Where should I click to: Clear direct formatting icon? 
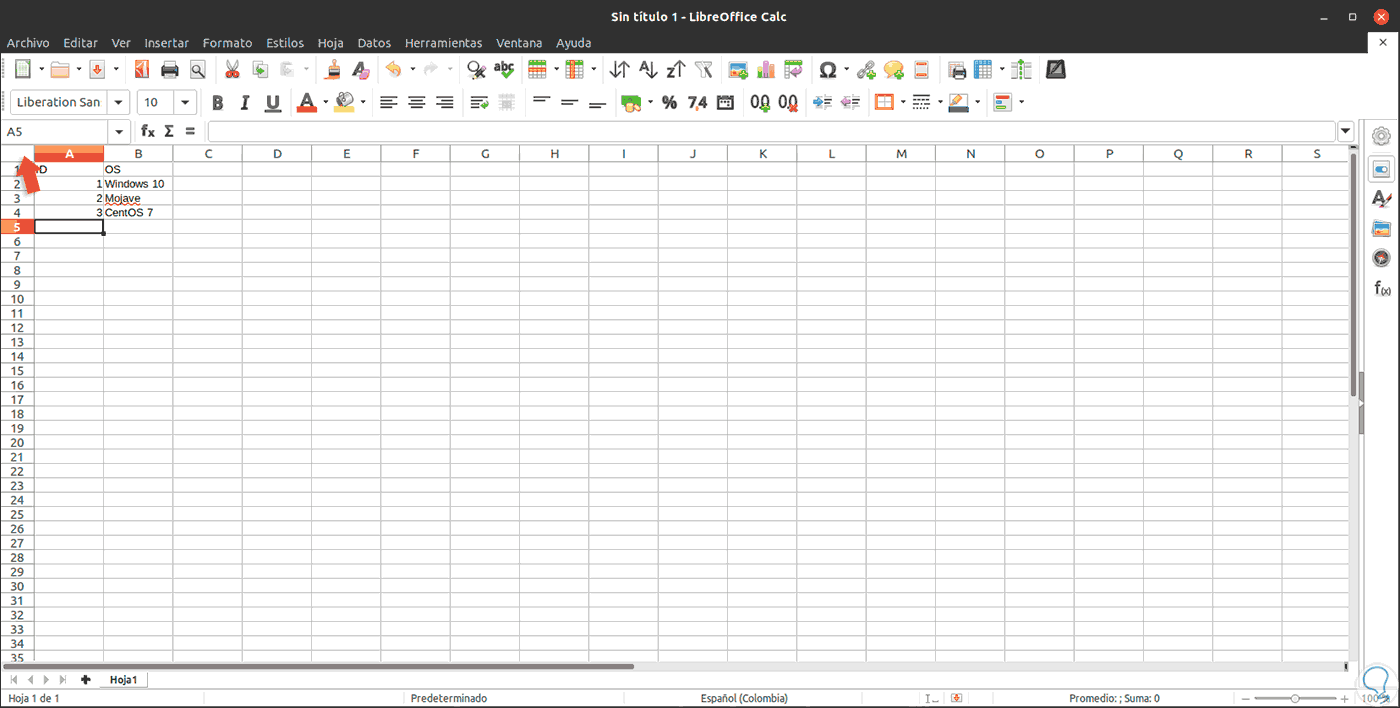tap(361, 69)
